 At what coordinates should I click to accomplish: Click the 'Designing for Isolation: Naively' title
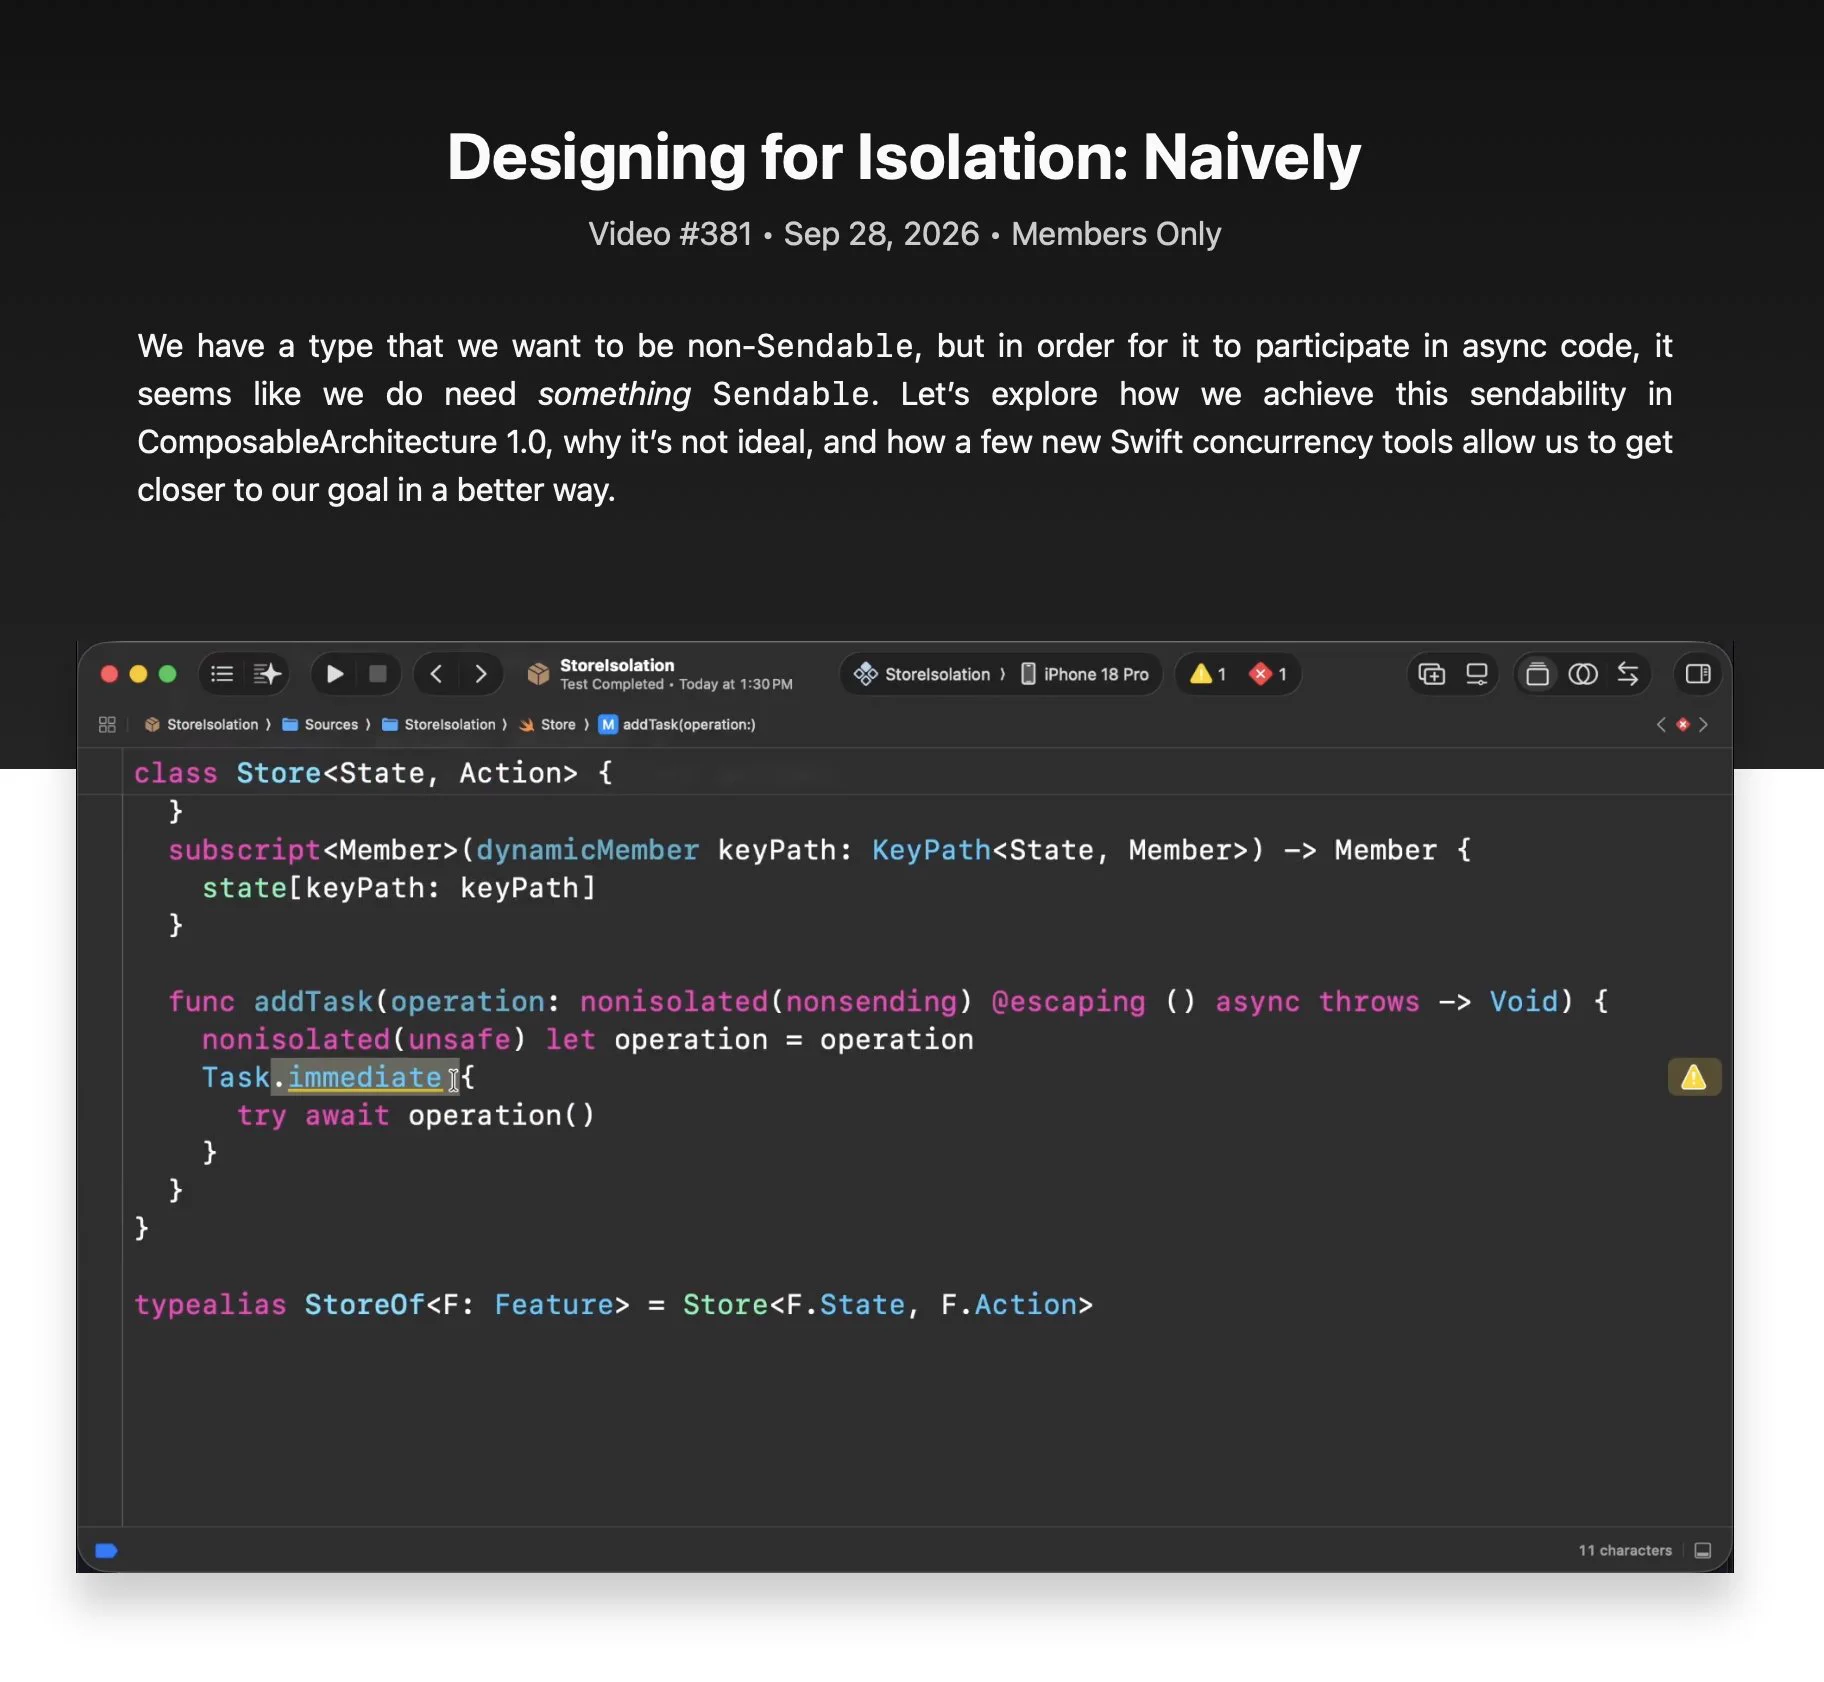(x=904, y=157)
